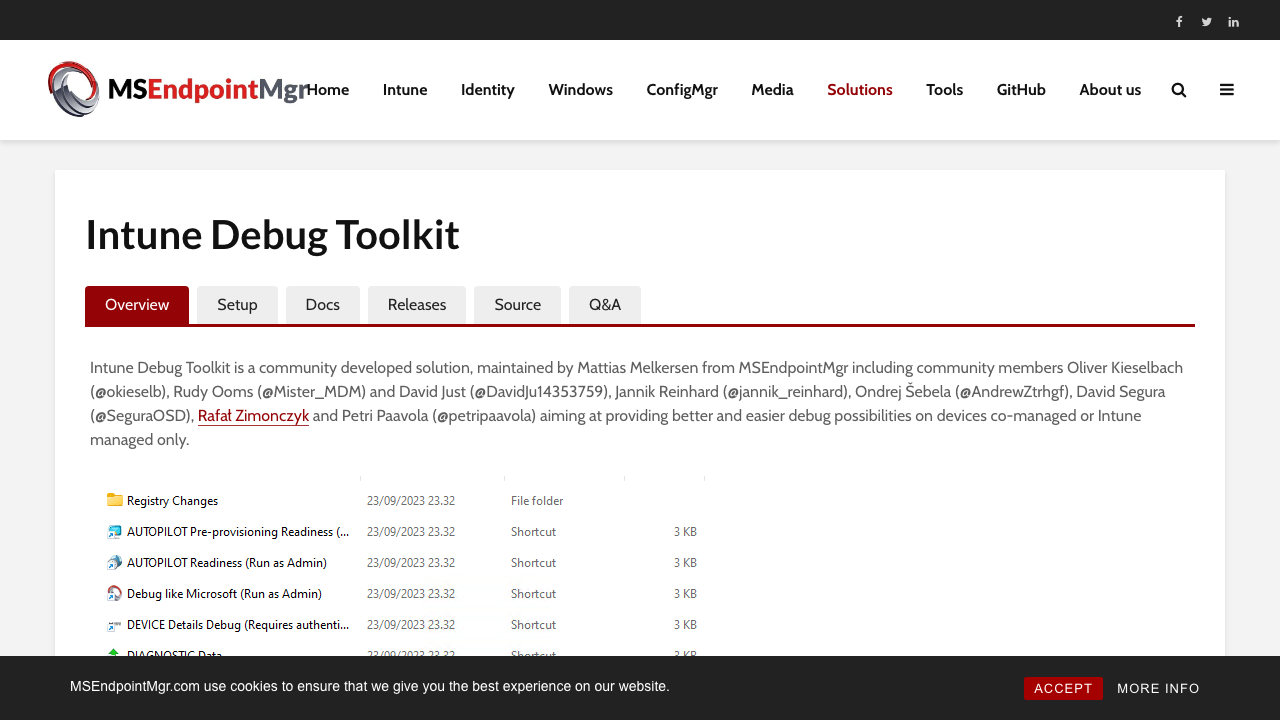Open the Twitter social icon

1206,22
